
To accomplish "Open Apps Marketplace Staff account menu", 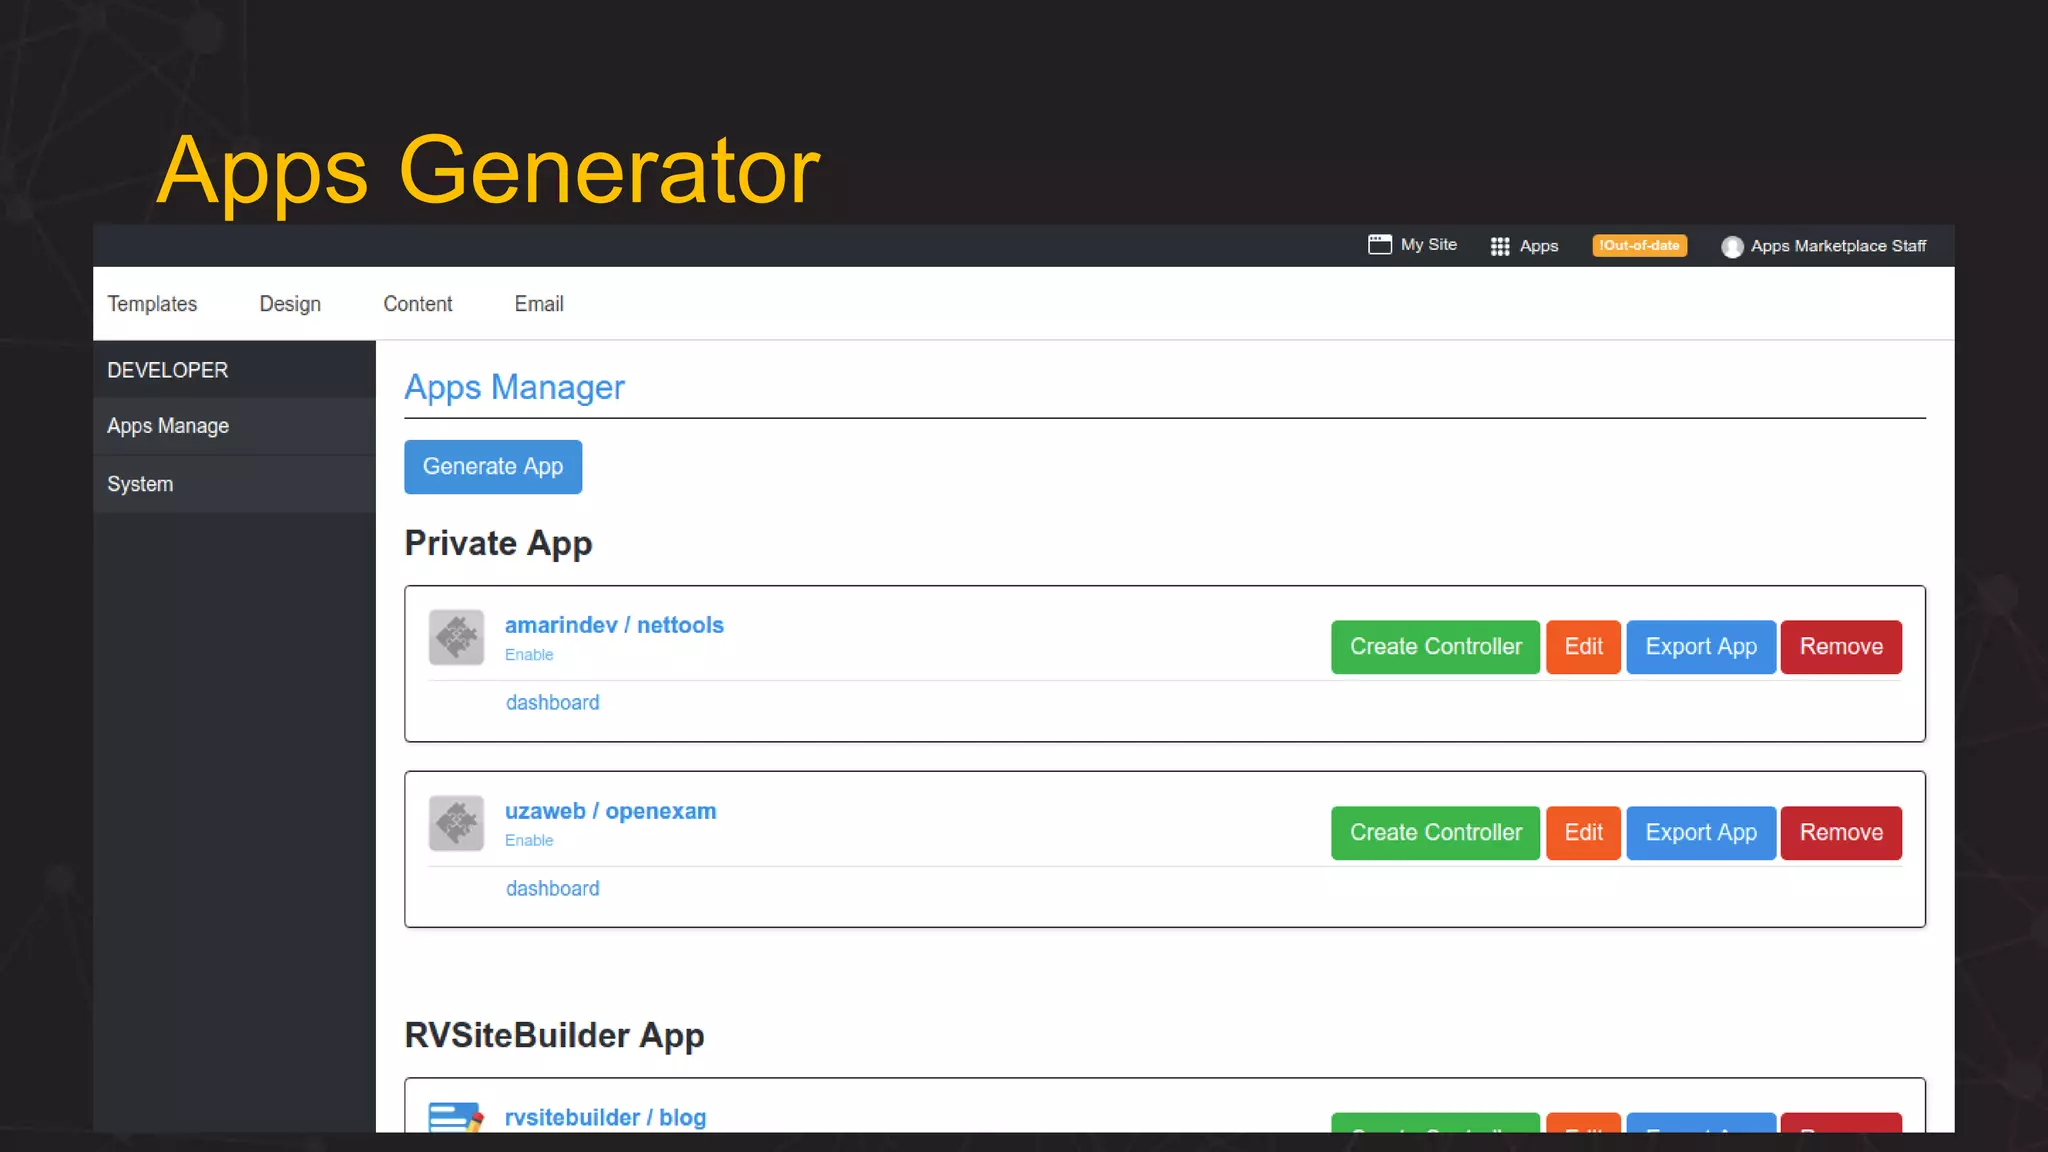I will [1838, 246].
